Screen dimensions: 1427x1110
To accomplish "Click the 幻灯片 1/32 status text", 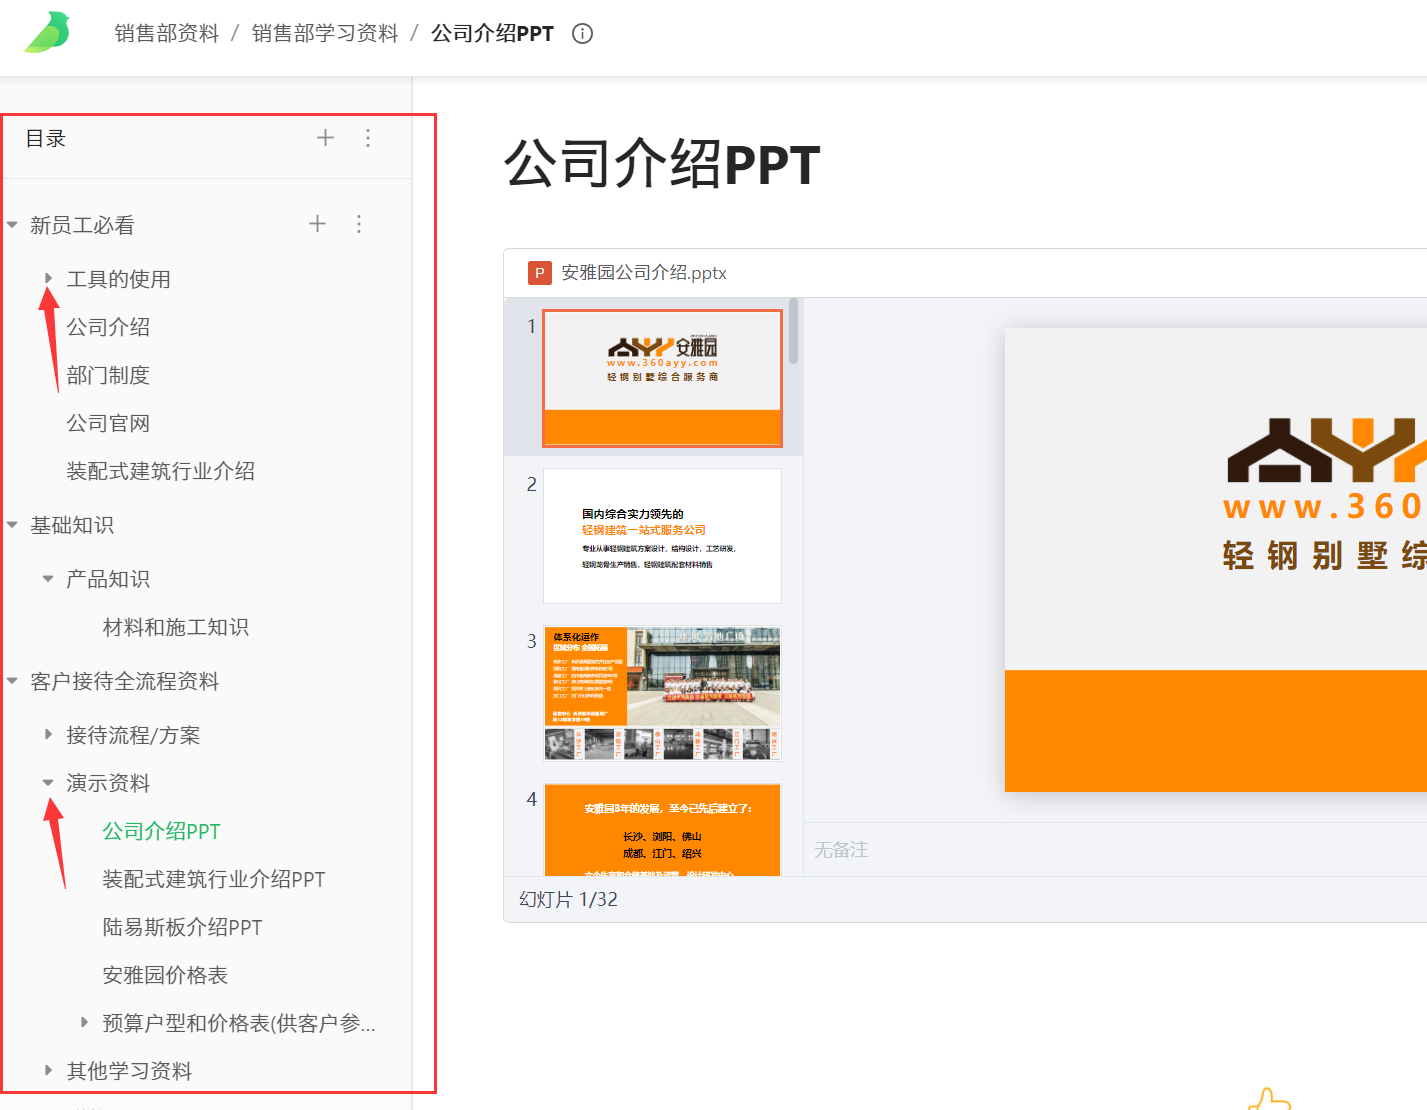I will pos(568,899).
